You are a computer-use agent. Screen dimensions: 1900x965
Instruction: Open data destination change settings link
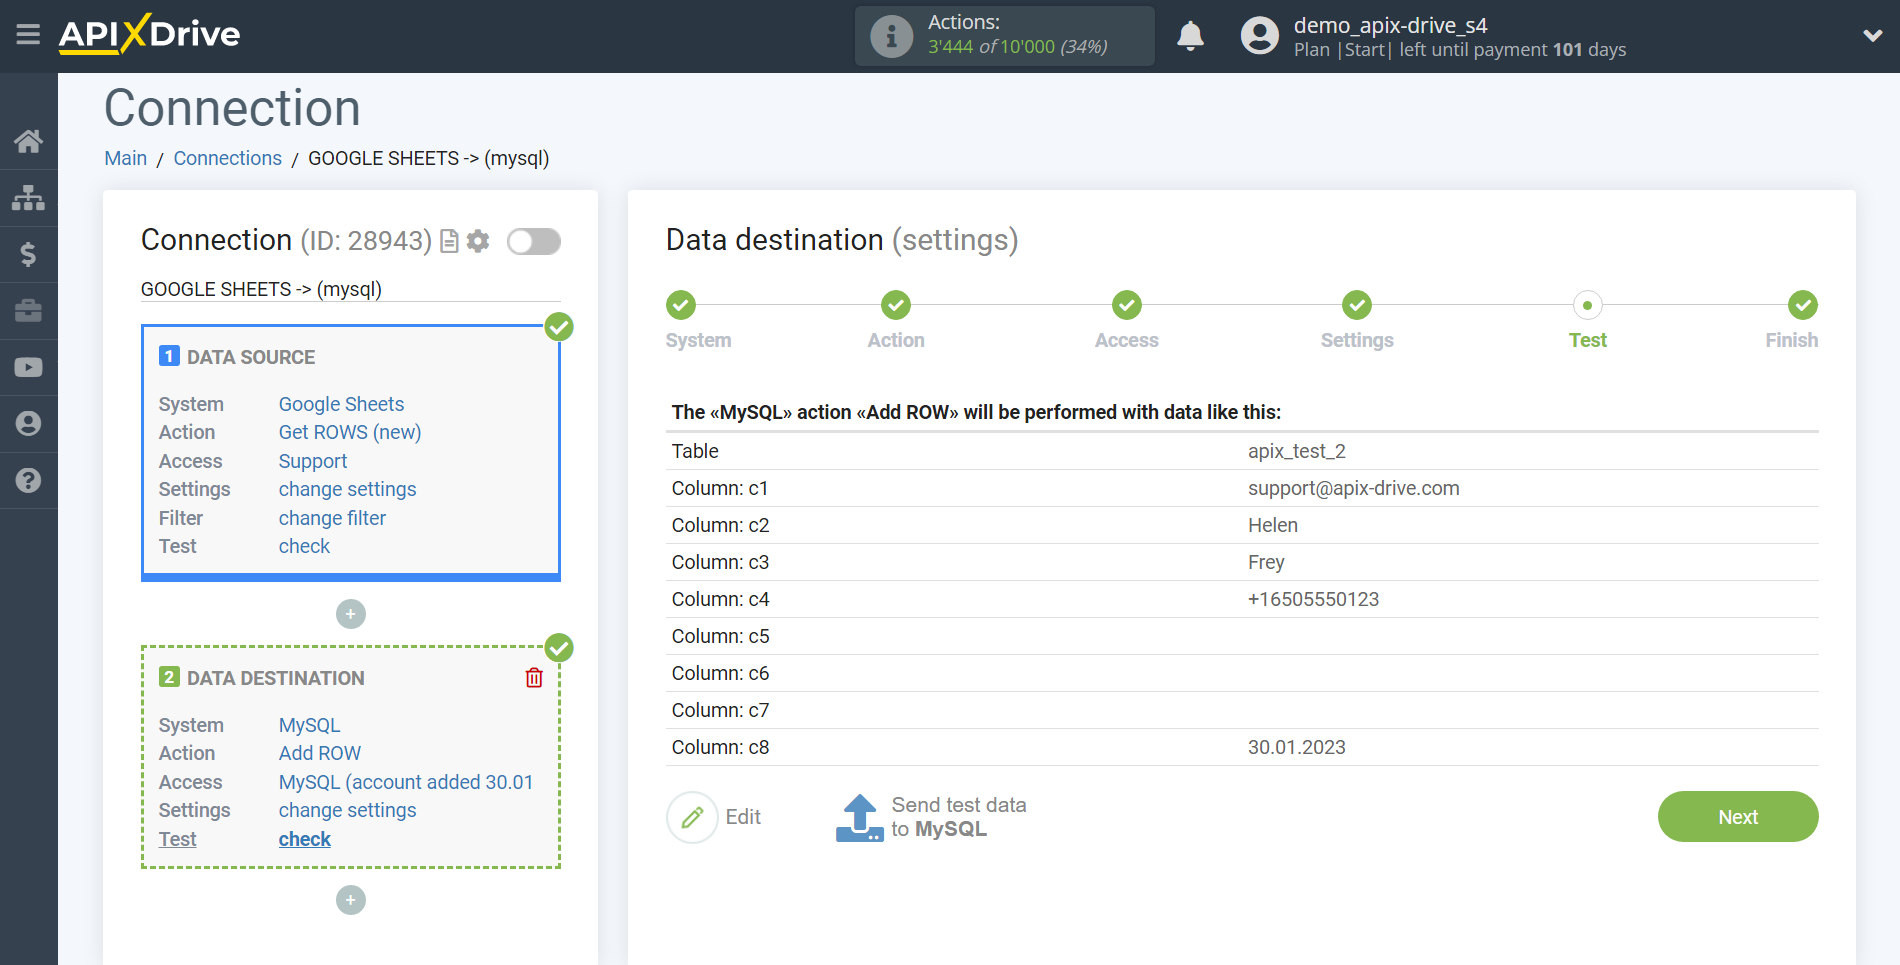pyautogui.click(x=347, y=810)
